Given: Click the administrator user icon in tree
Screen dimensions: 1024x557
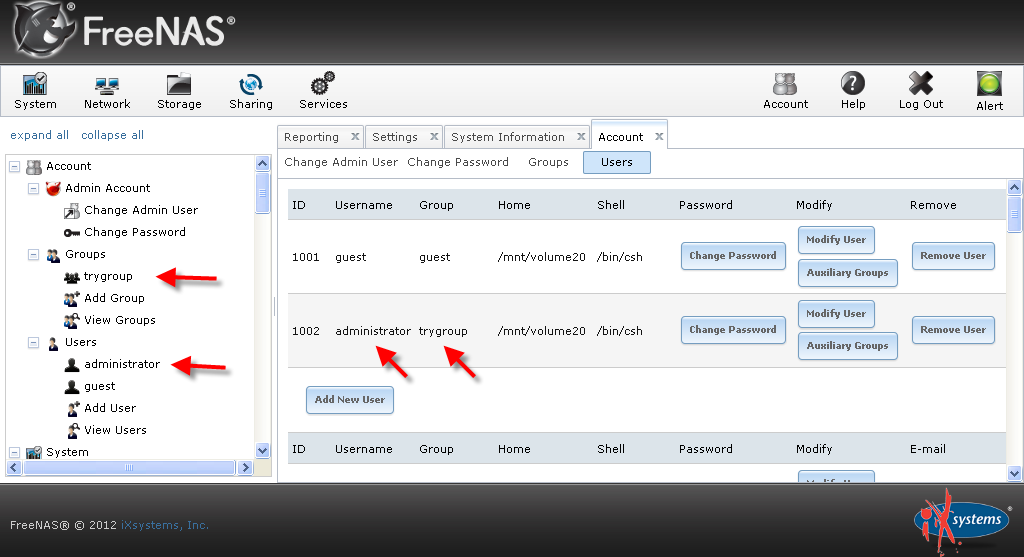Looking at the screenshot, I should pos(72,365).
